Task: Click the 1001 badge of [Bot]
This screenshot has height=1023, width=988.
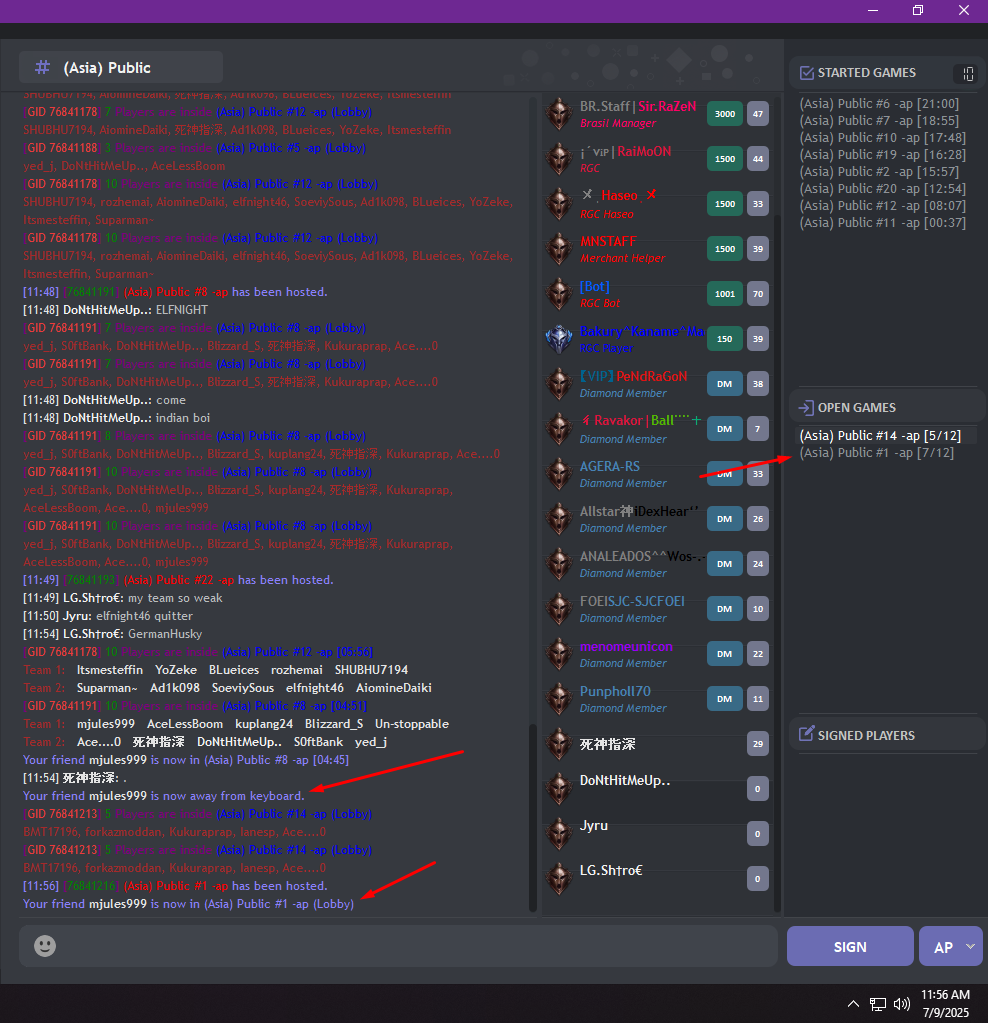Action: pos(725,294)
